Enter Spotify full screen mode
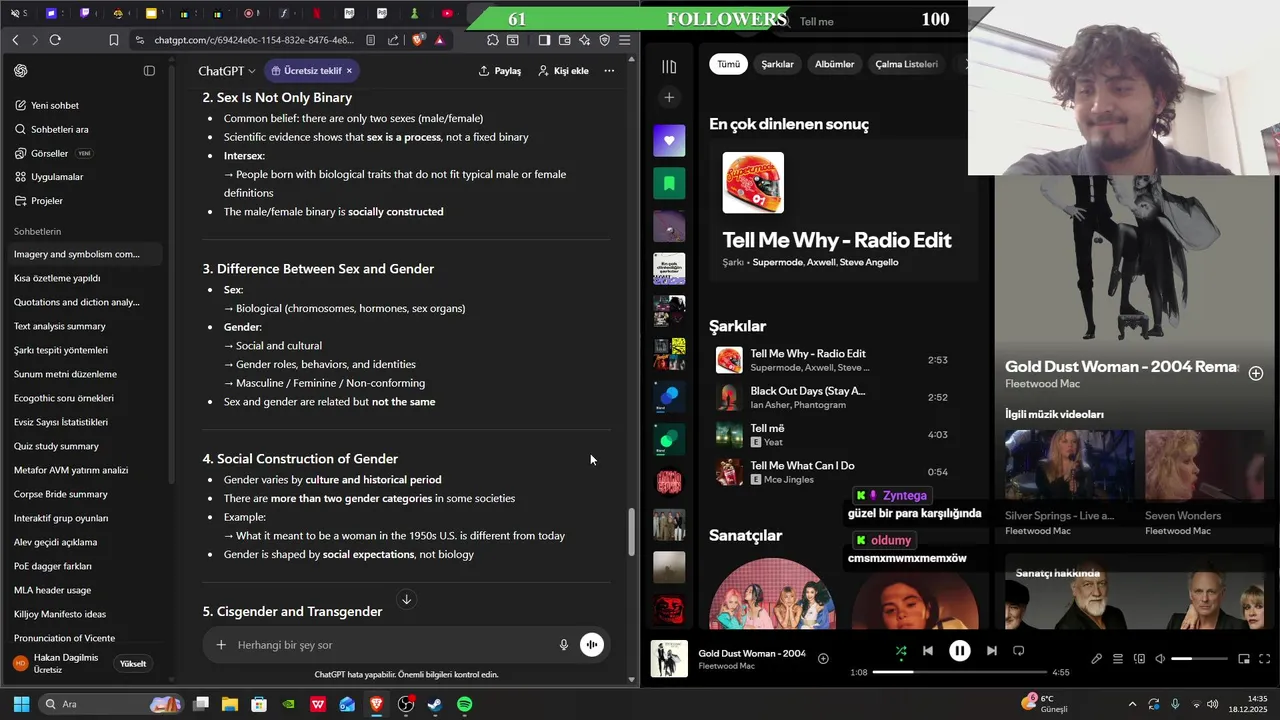This screenshot has width=1280, height=720. (1265, 659)
